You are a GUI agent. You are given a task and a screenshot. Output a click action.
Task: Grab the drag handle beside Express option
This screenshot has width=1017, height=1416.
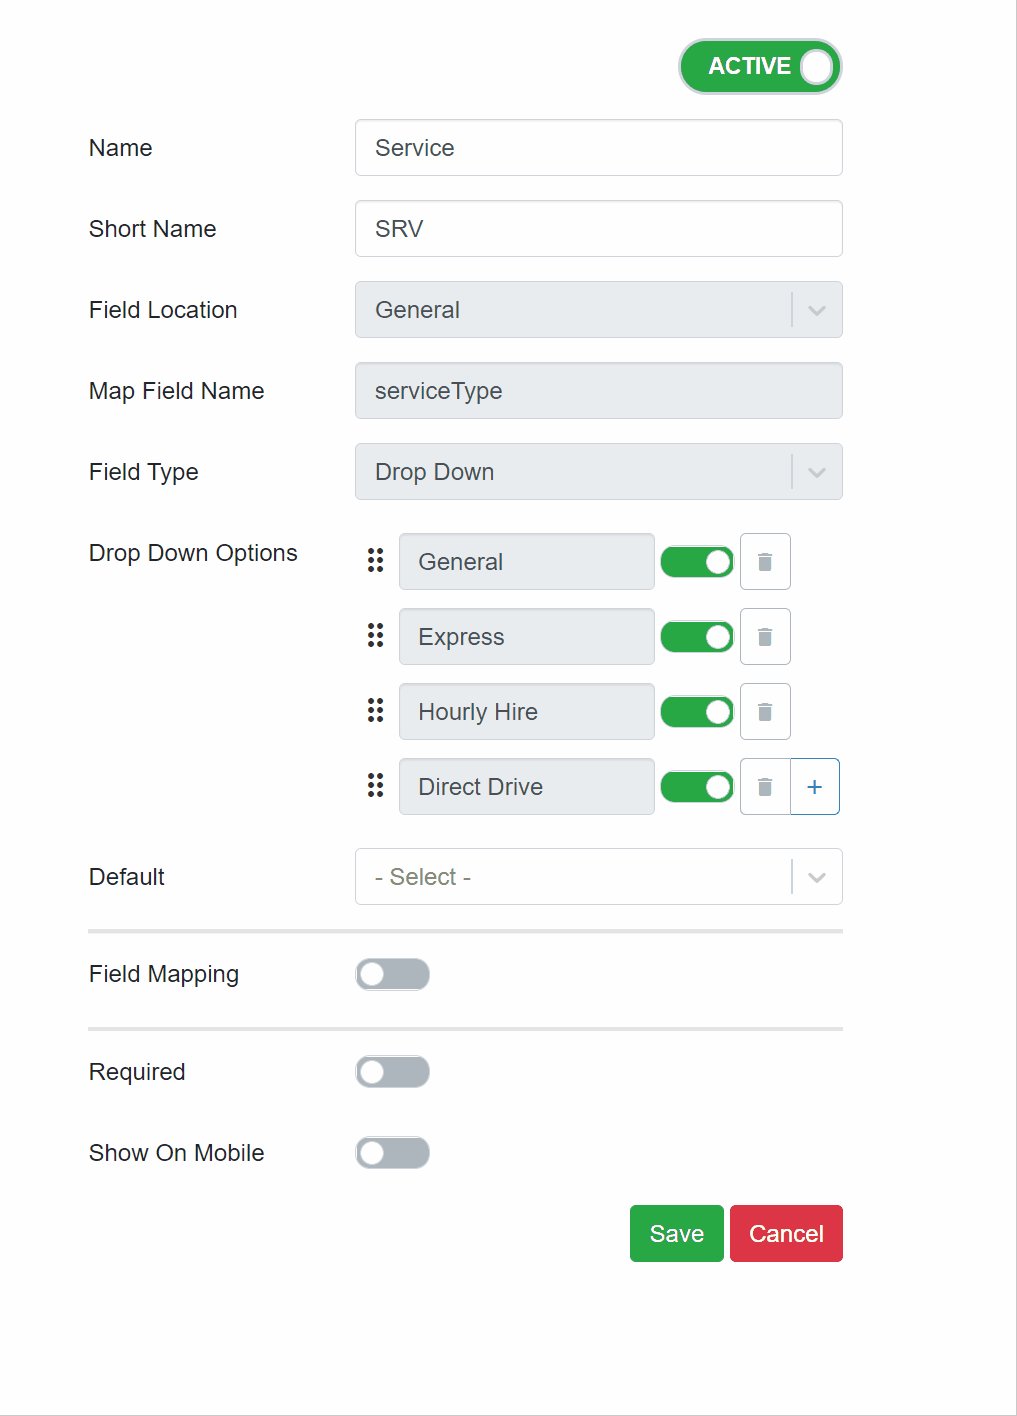pyautogui.click(x=375, y=636)
